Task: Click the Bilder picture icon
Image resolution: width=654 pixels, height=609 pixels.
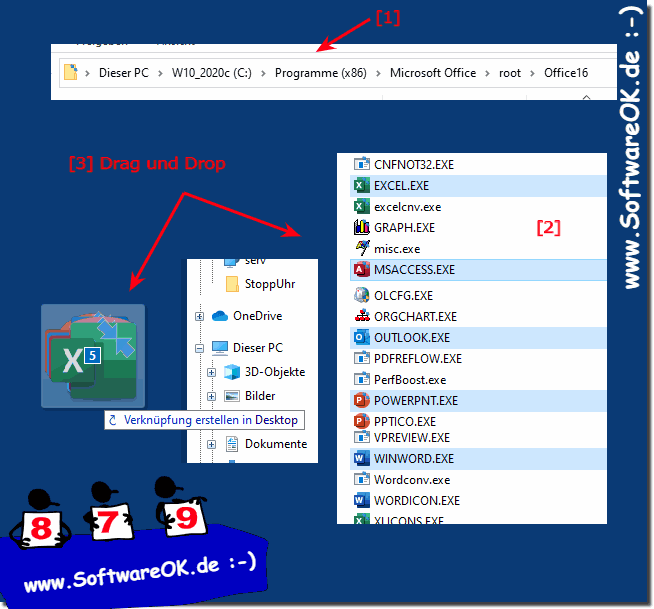Action: (x=232, y=396)
